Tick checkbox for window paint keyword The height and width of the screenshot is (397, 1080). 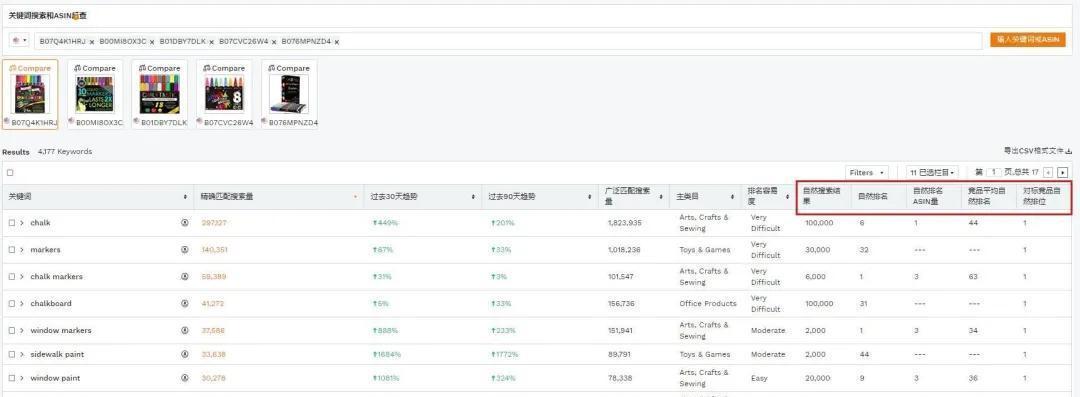click(12, 378)
